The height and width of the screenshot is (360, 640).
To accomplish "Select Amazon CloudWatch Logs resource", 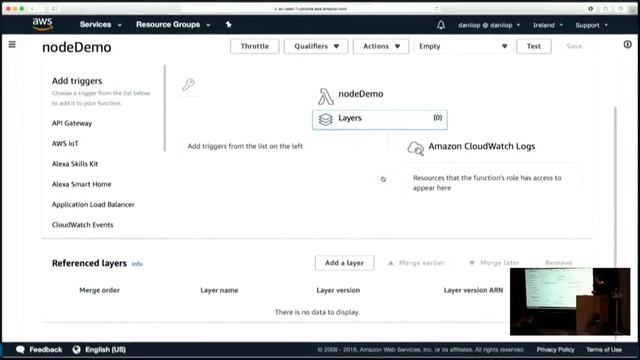I will click(x=482, y=146).
